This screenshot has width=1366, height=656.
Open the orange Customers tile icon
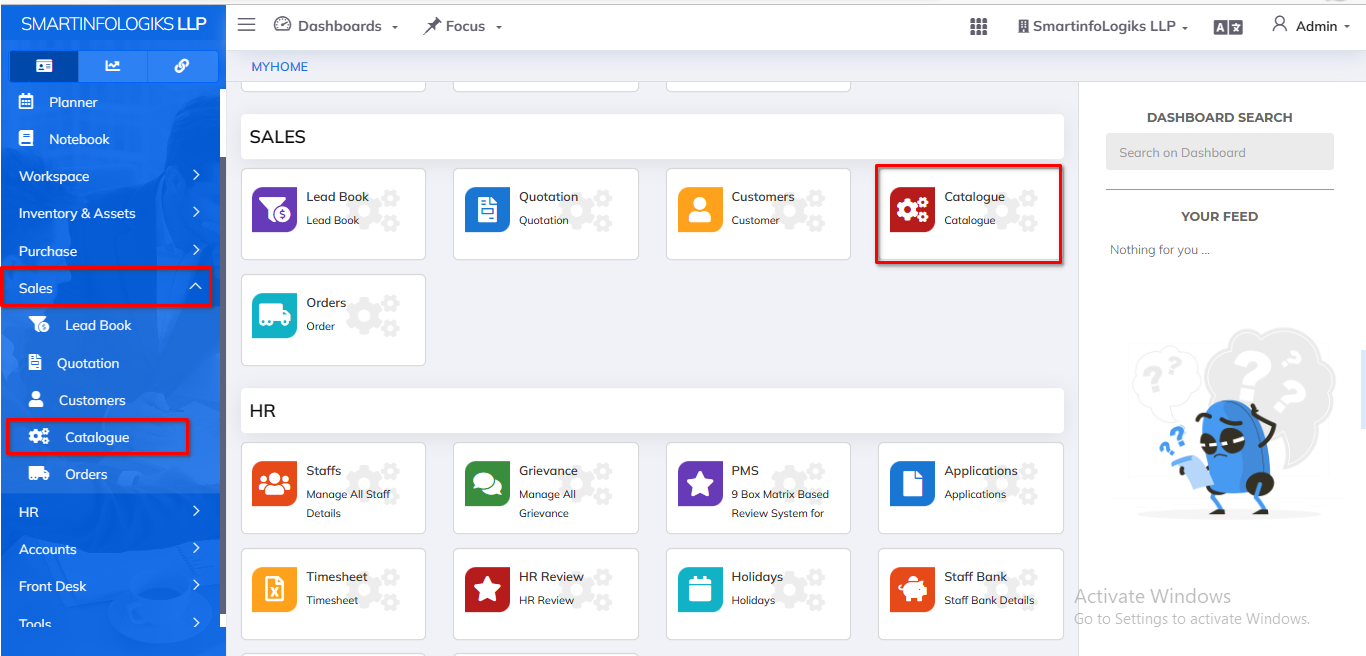pyautogui.click(x=700, y=209)
